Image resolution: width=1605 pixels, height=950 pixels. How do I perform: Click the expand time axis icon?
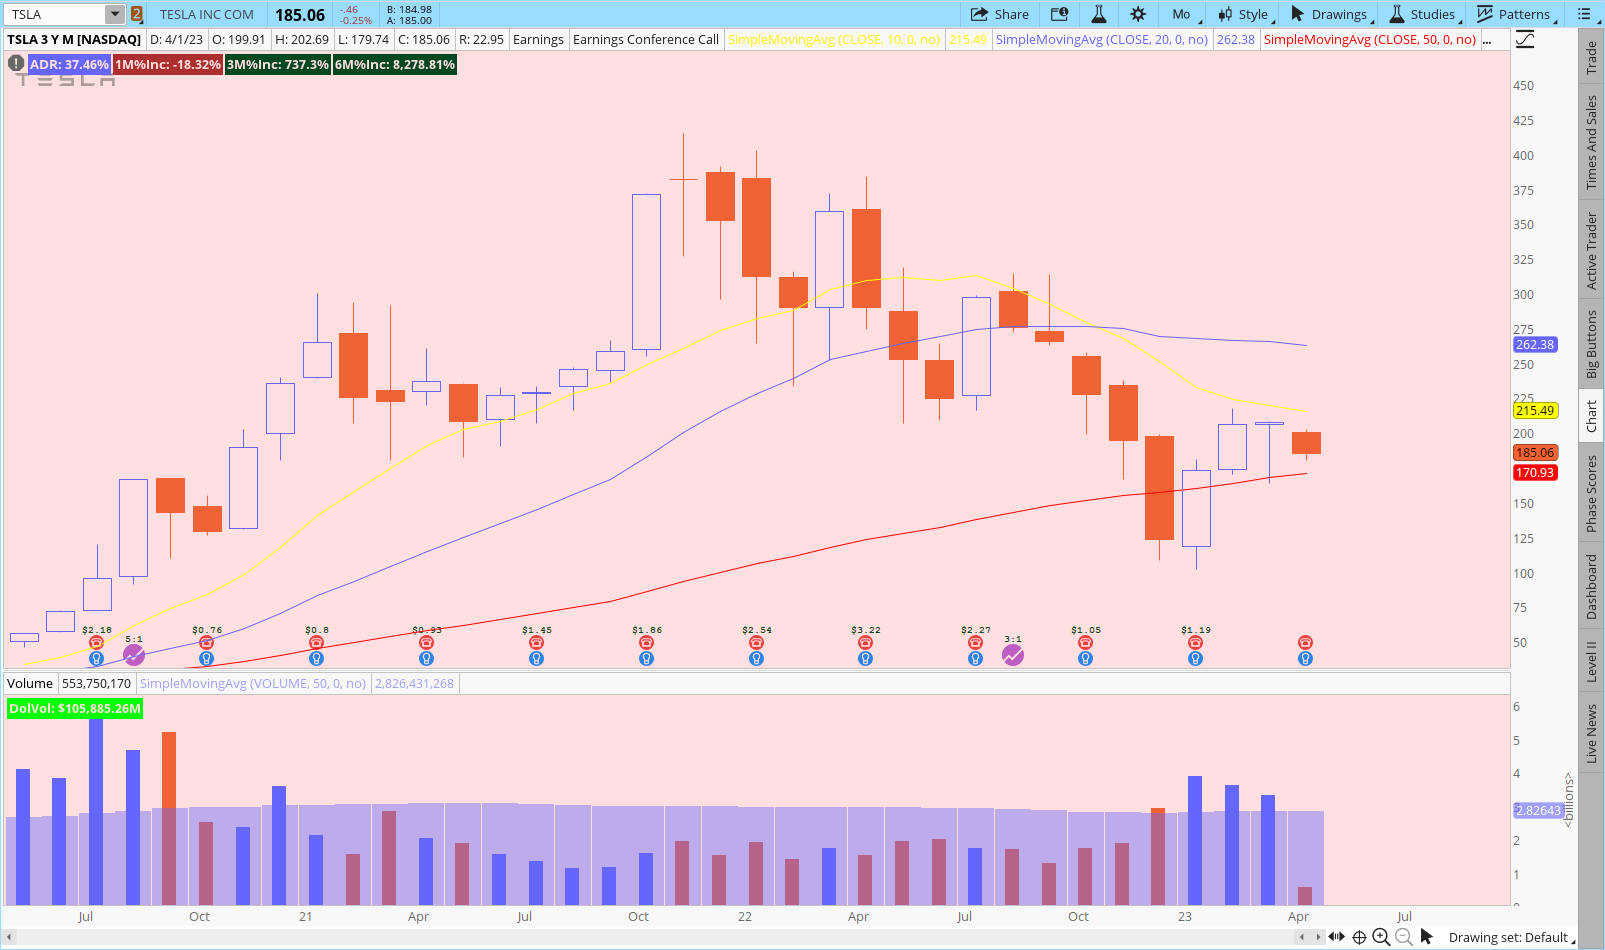point(1336,937)
